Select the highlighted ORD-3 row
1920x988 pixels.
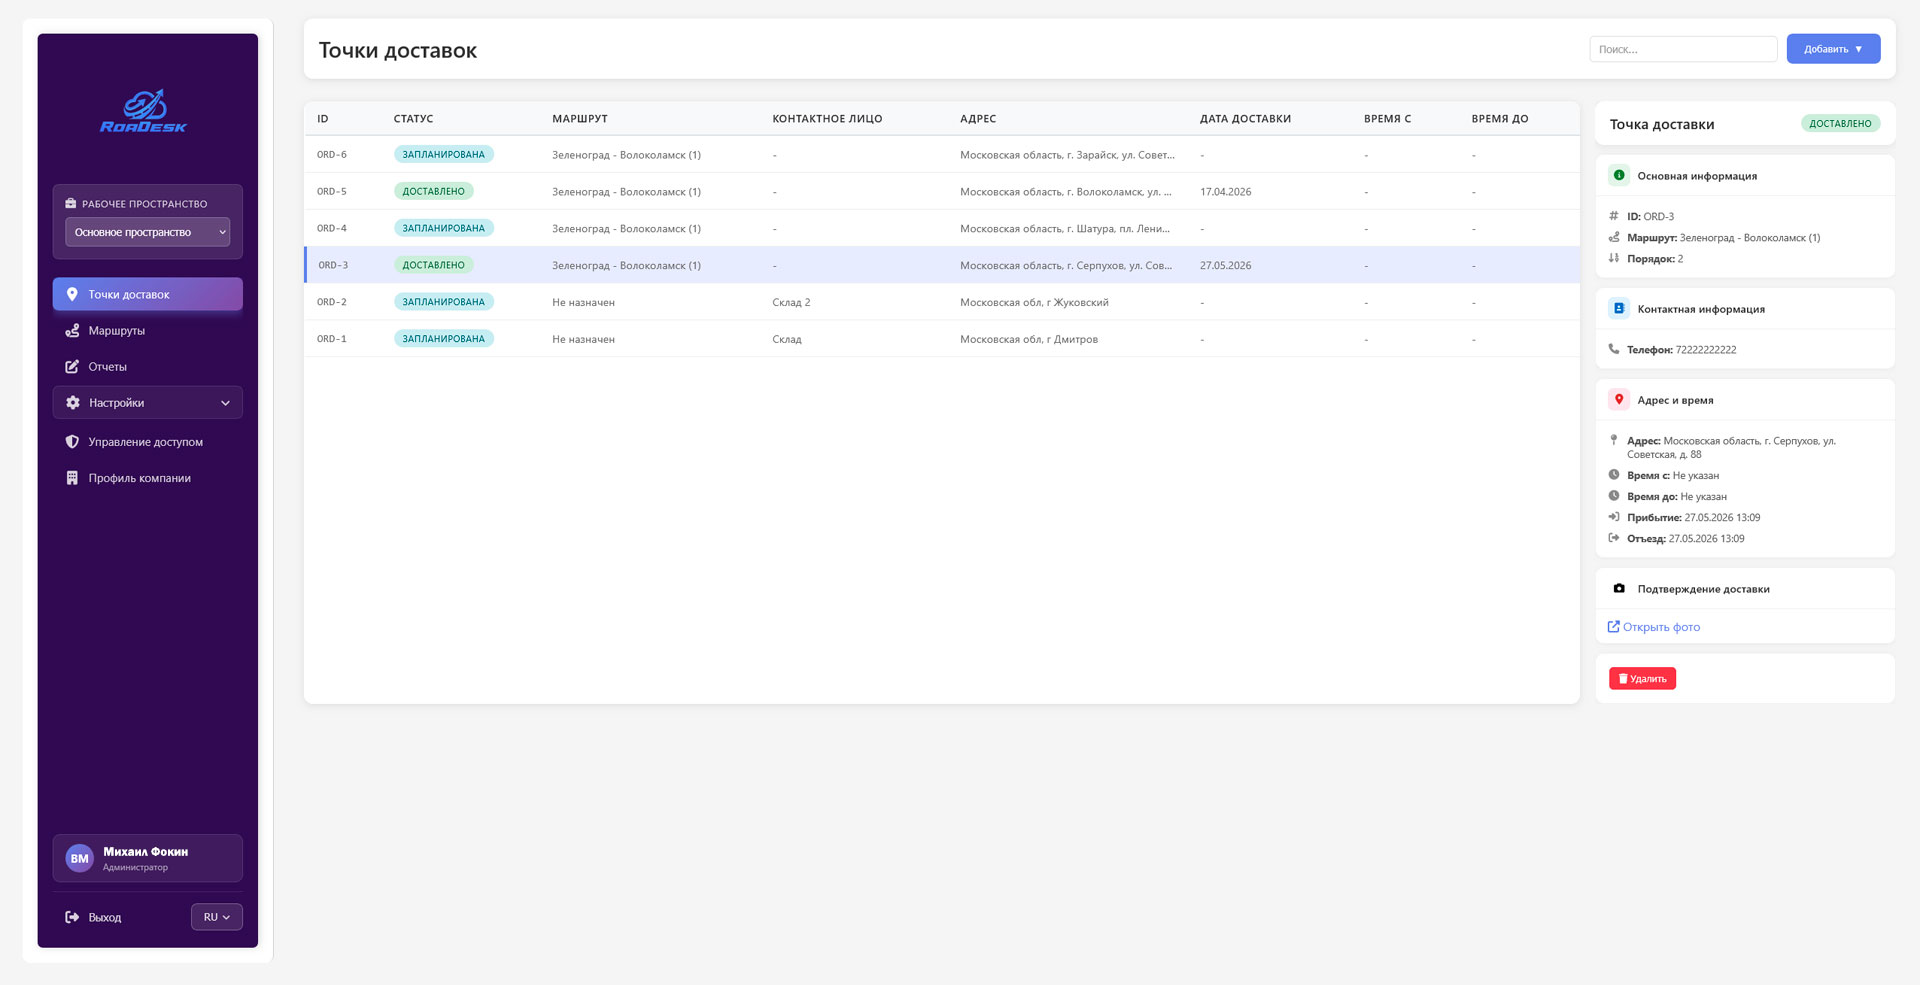click(942, 265)
